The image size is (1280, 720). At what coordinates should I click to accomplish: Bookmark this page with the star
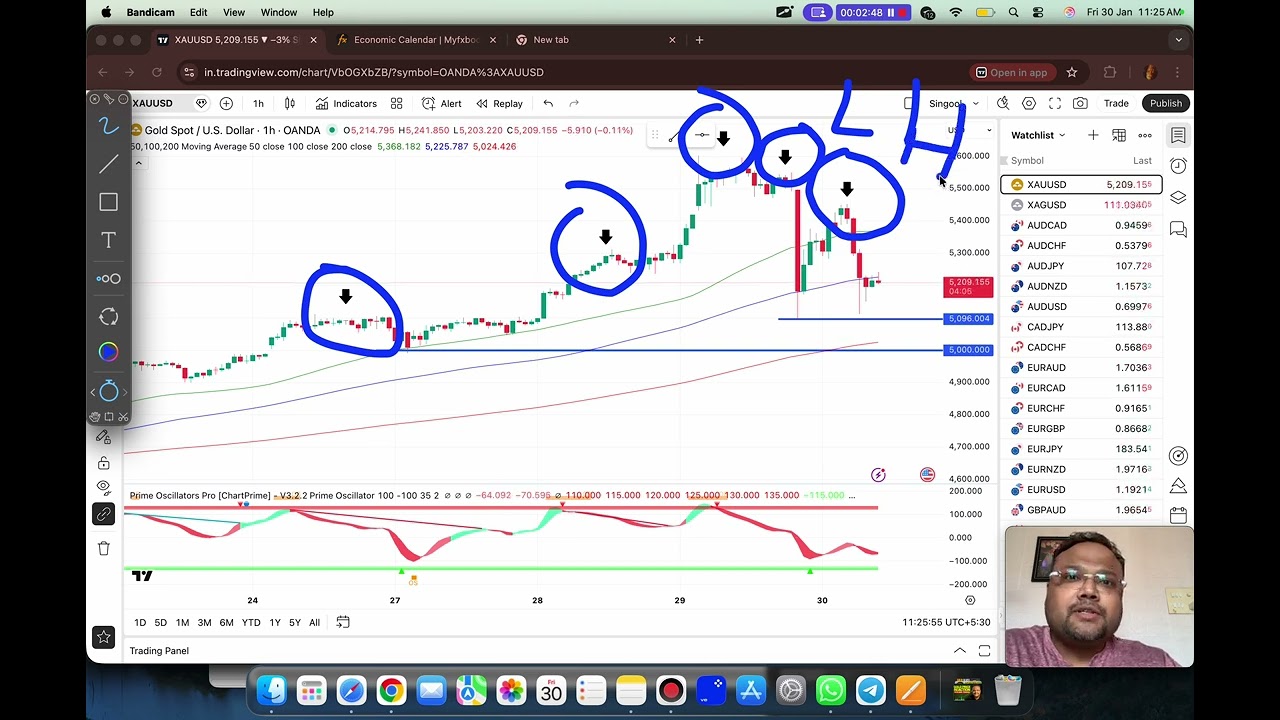pyautogui.click(x=1072, y=72)
